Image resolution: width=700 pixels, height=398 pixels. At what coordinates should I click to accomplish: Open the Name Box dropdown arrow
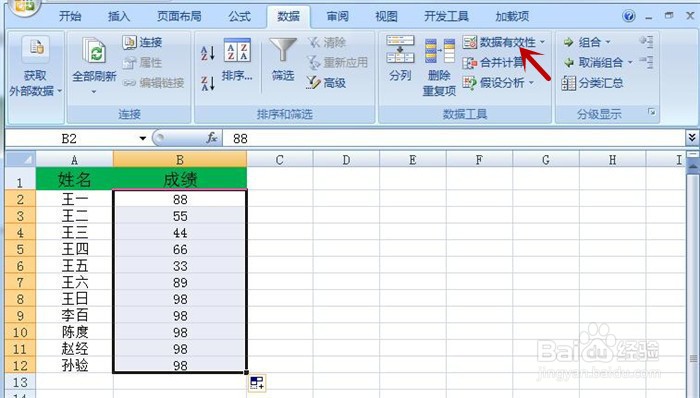tap(143, 138)
